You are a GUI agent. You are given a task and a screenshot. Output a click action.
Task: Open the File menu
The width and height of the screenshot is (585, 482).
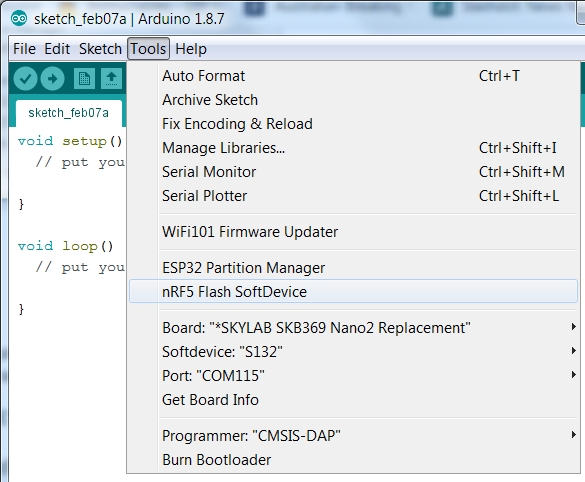(24, 49)
